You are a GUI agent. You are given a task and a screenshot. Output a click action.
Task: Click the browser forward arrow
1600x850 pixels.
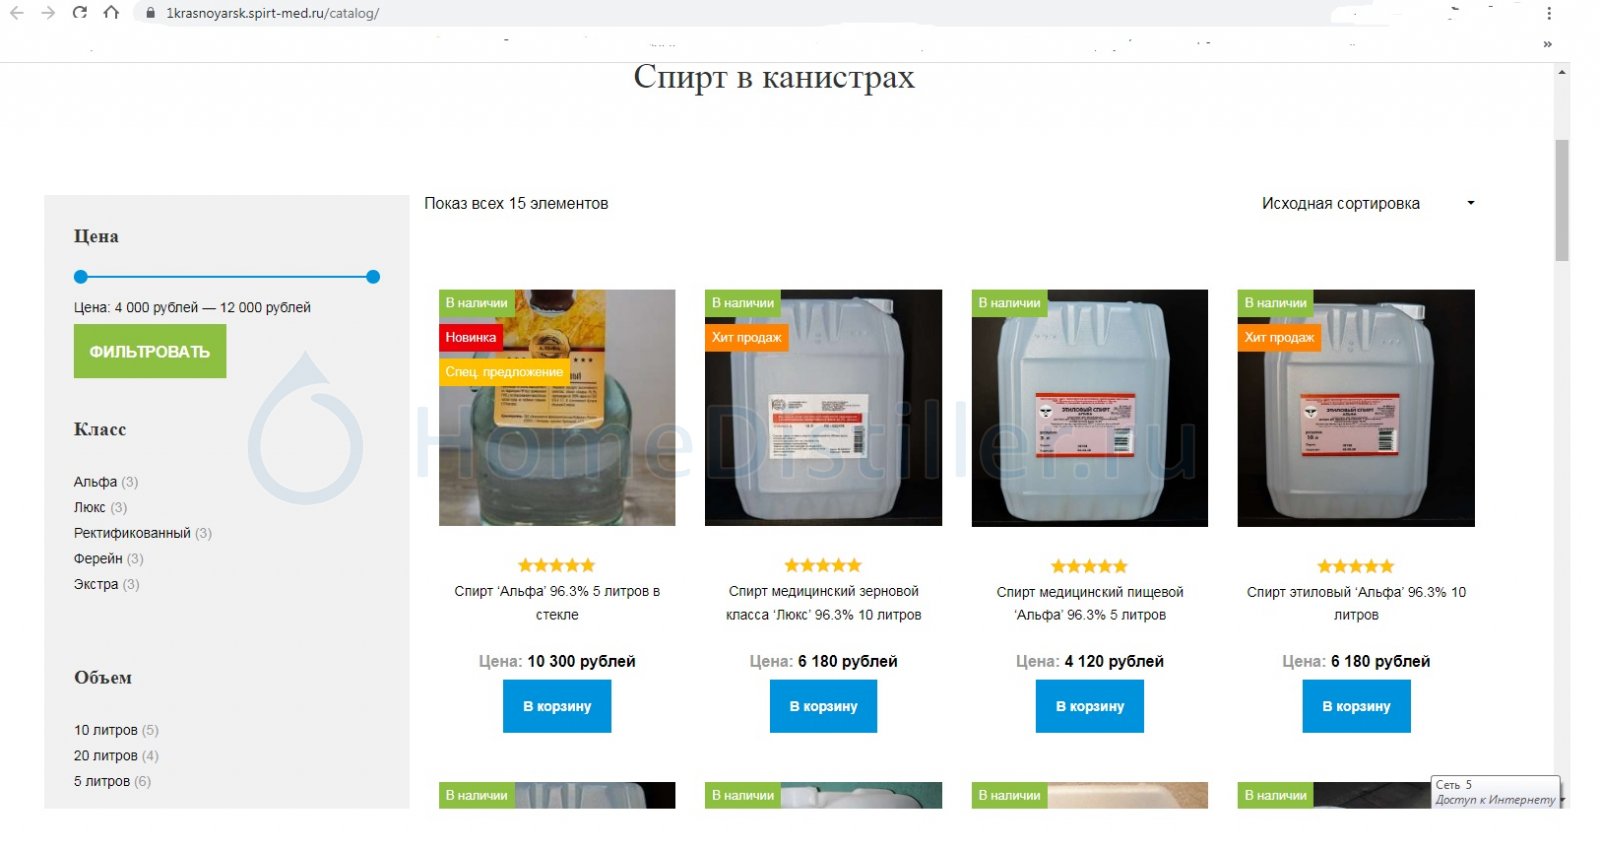coord(48,13)
